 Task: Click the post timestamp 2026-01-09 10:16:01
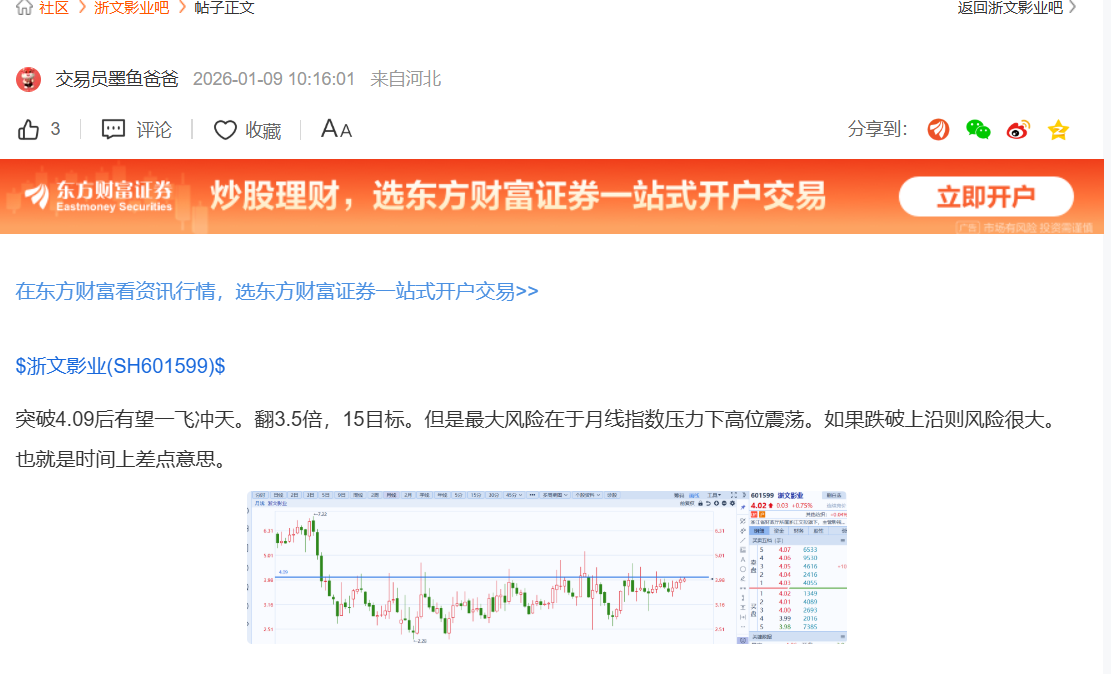(273, 79)
